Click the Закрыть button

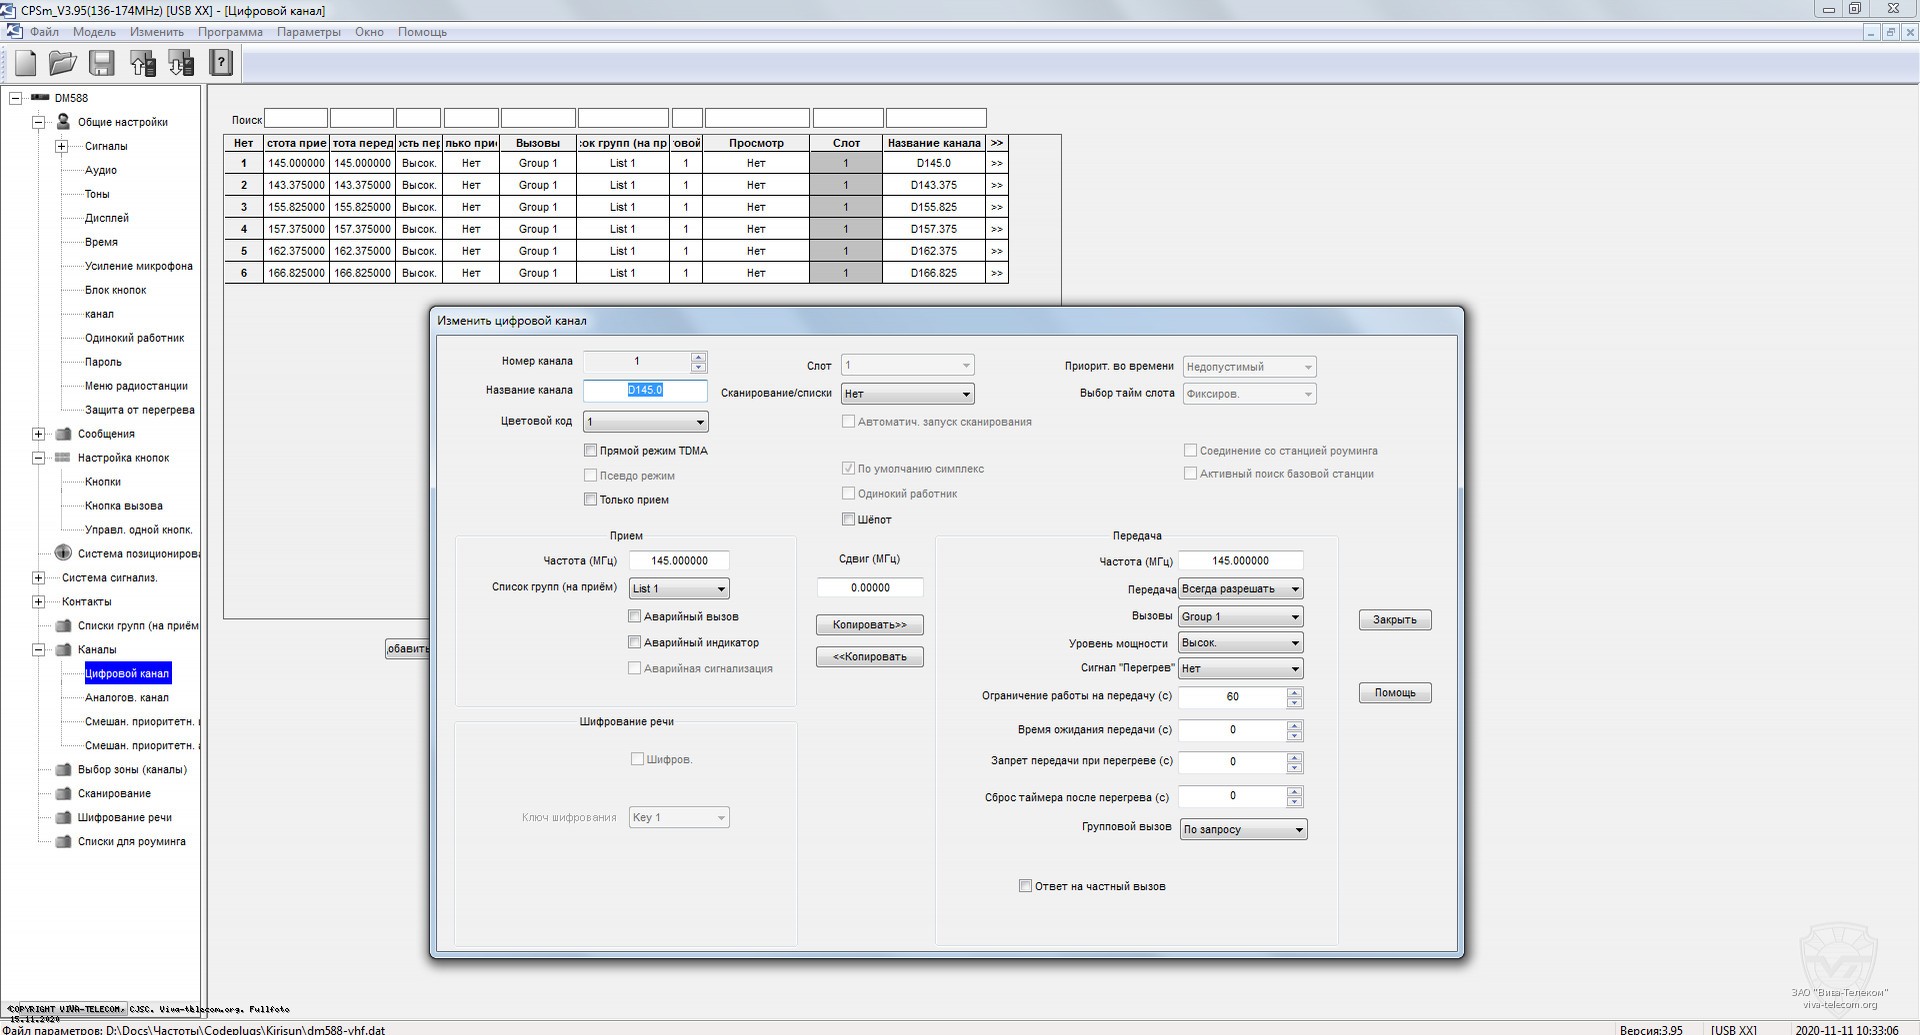1395,620
